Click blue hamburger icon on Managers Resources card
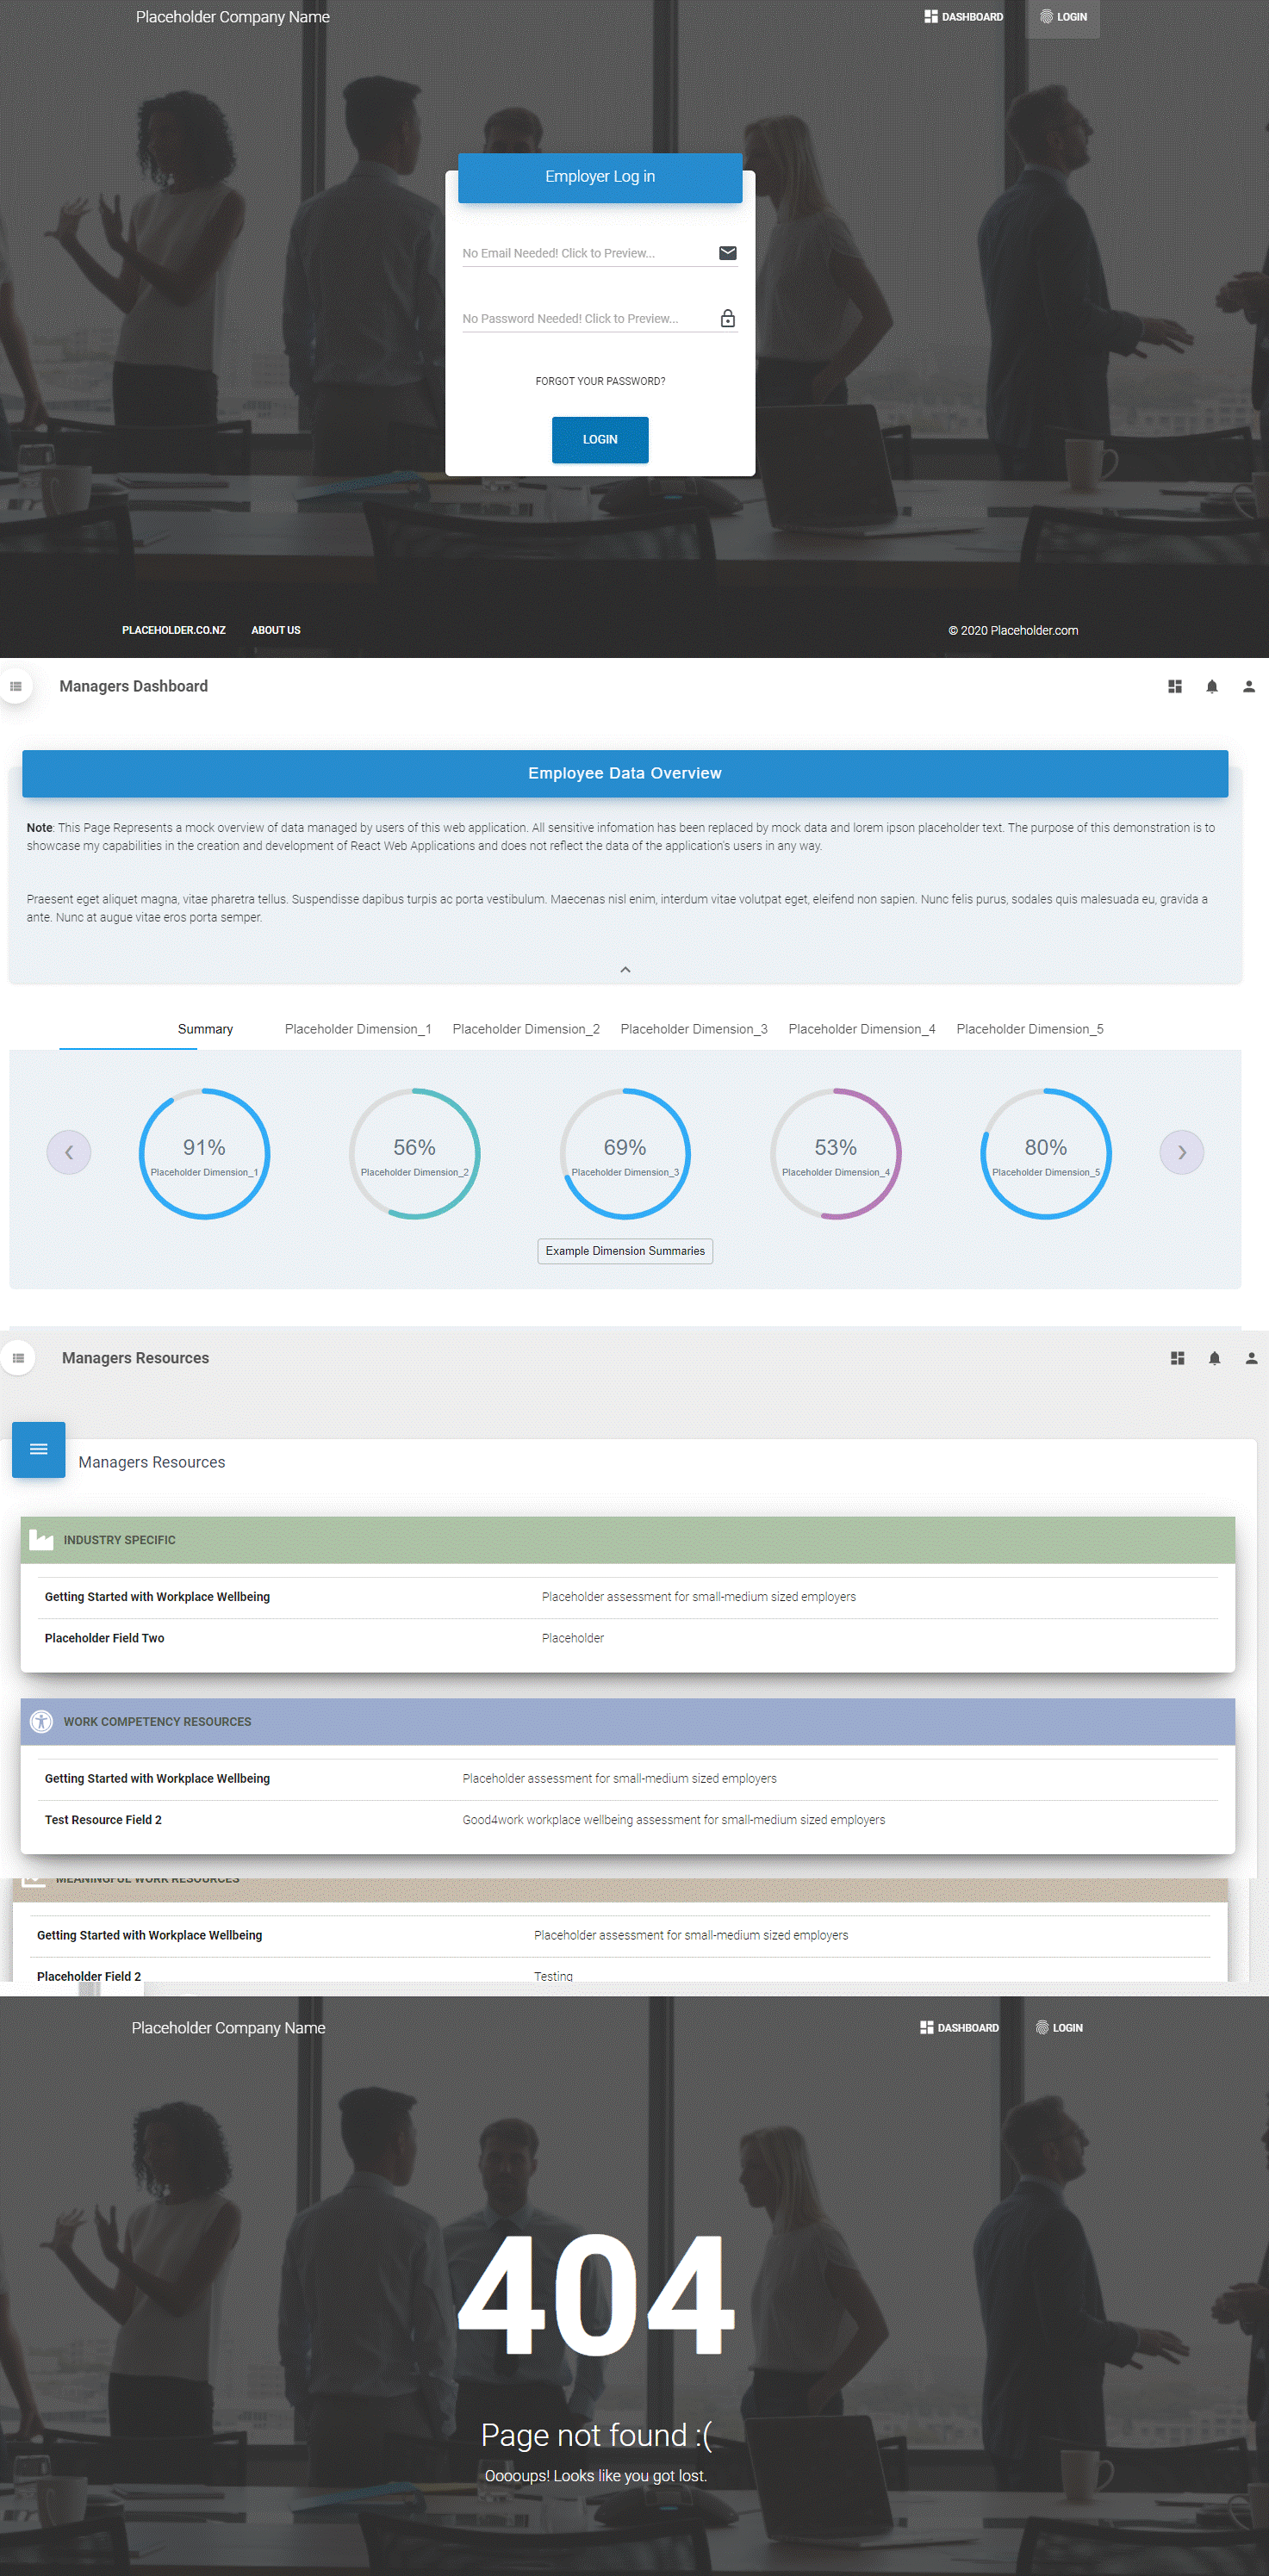The image size is (1269, 2576). coord(39,1449)
